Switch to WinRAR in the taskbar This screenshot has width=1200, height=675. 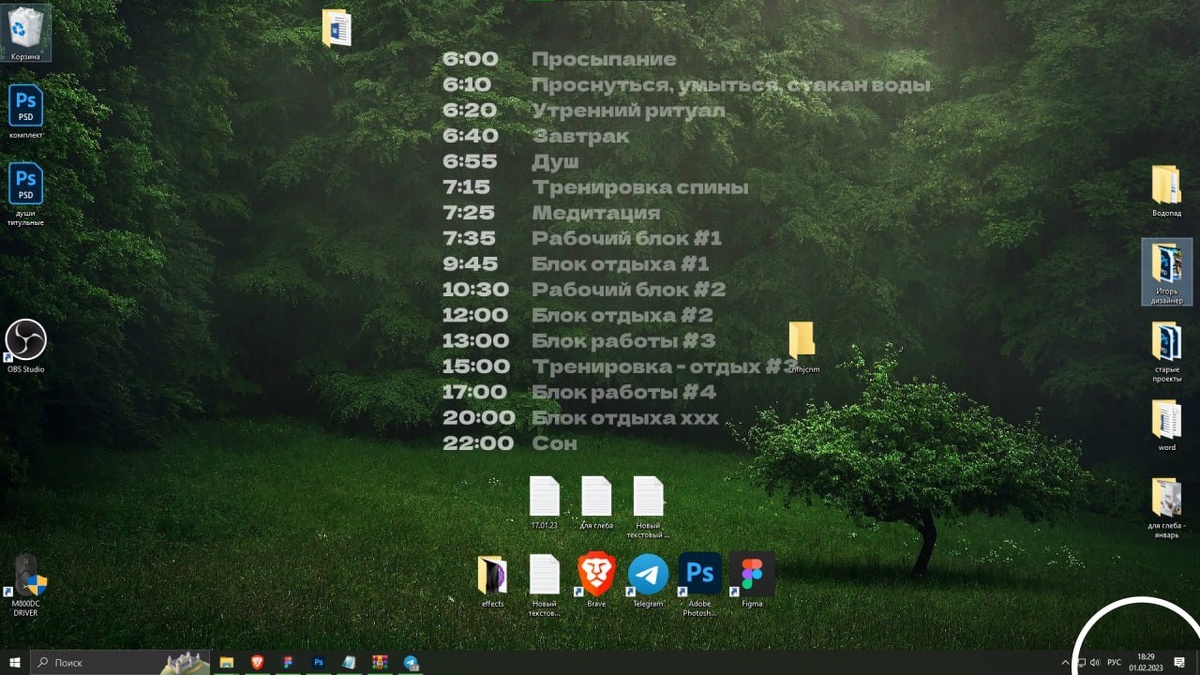coord(380,662)
